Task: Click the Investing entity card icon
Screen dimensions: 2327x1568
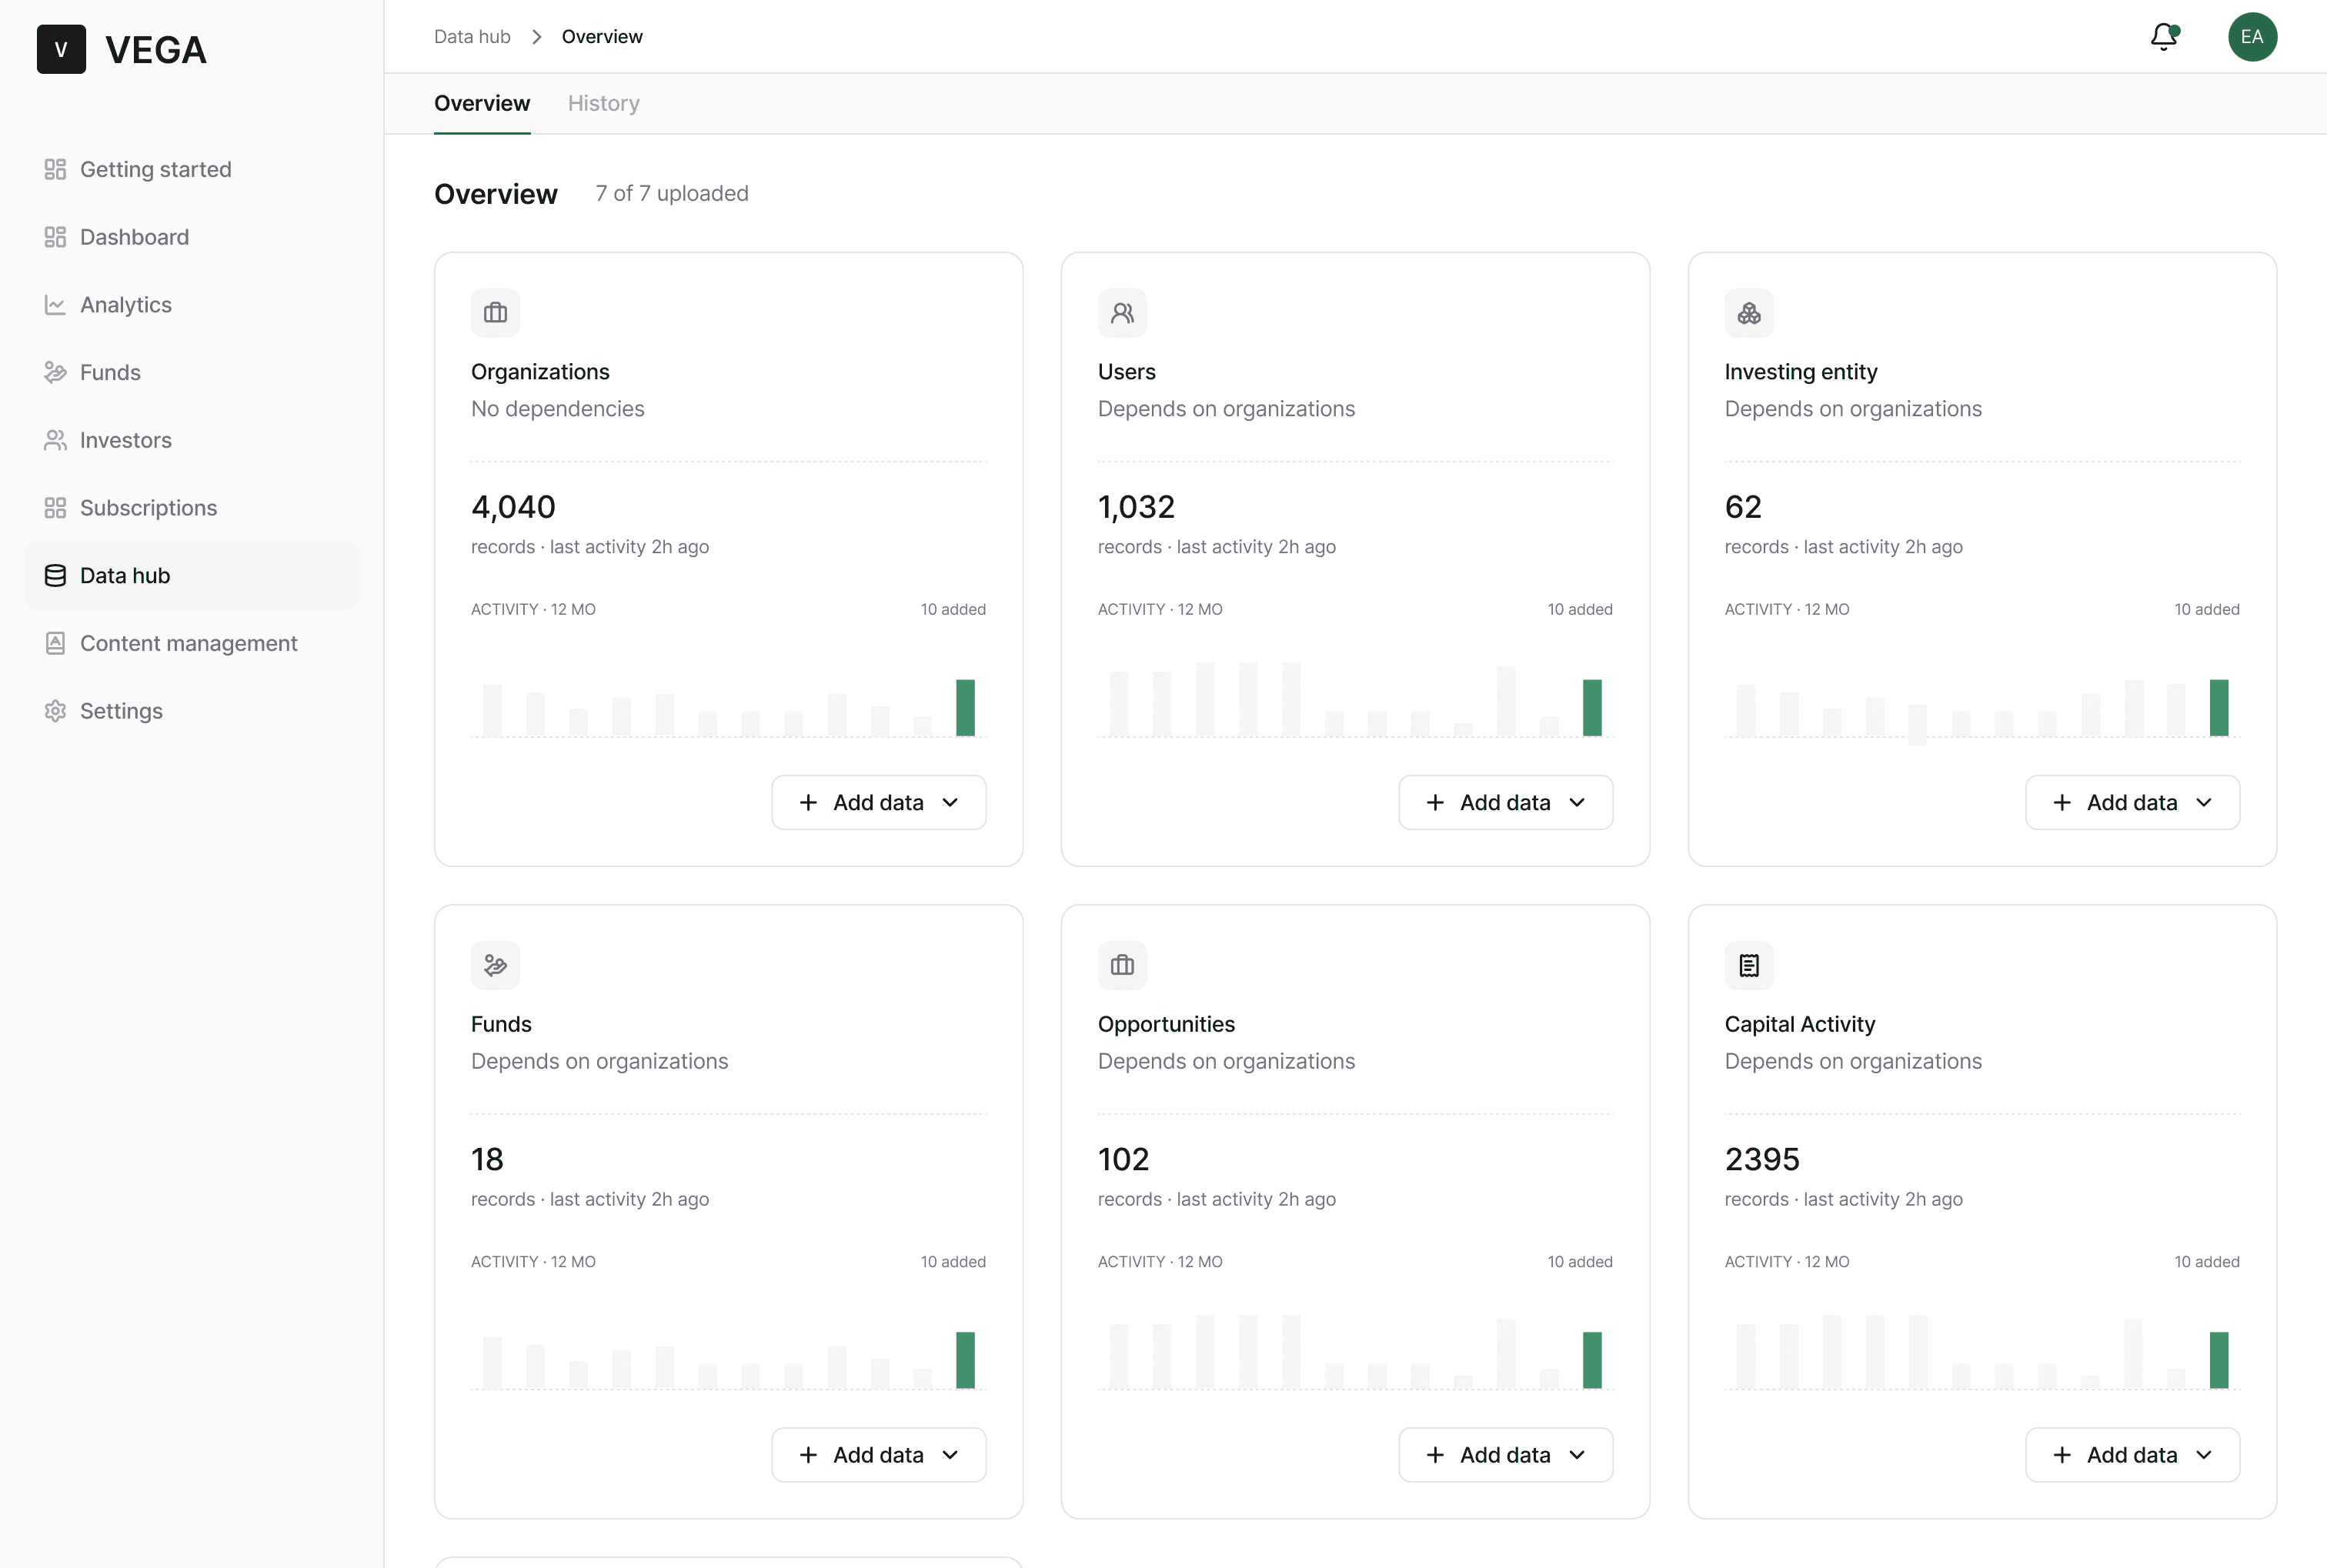Action: click(1749, 313)
